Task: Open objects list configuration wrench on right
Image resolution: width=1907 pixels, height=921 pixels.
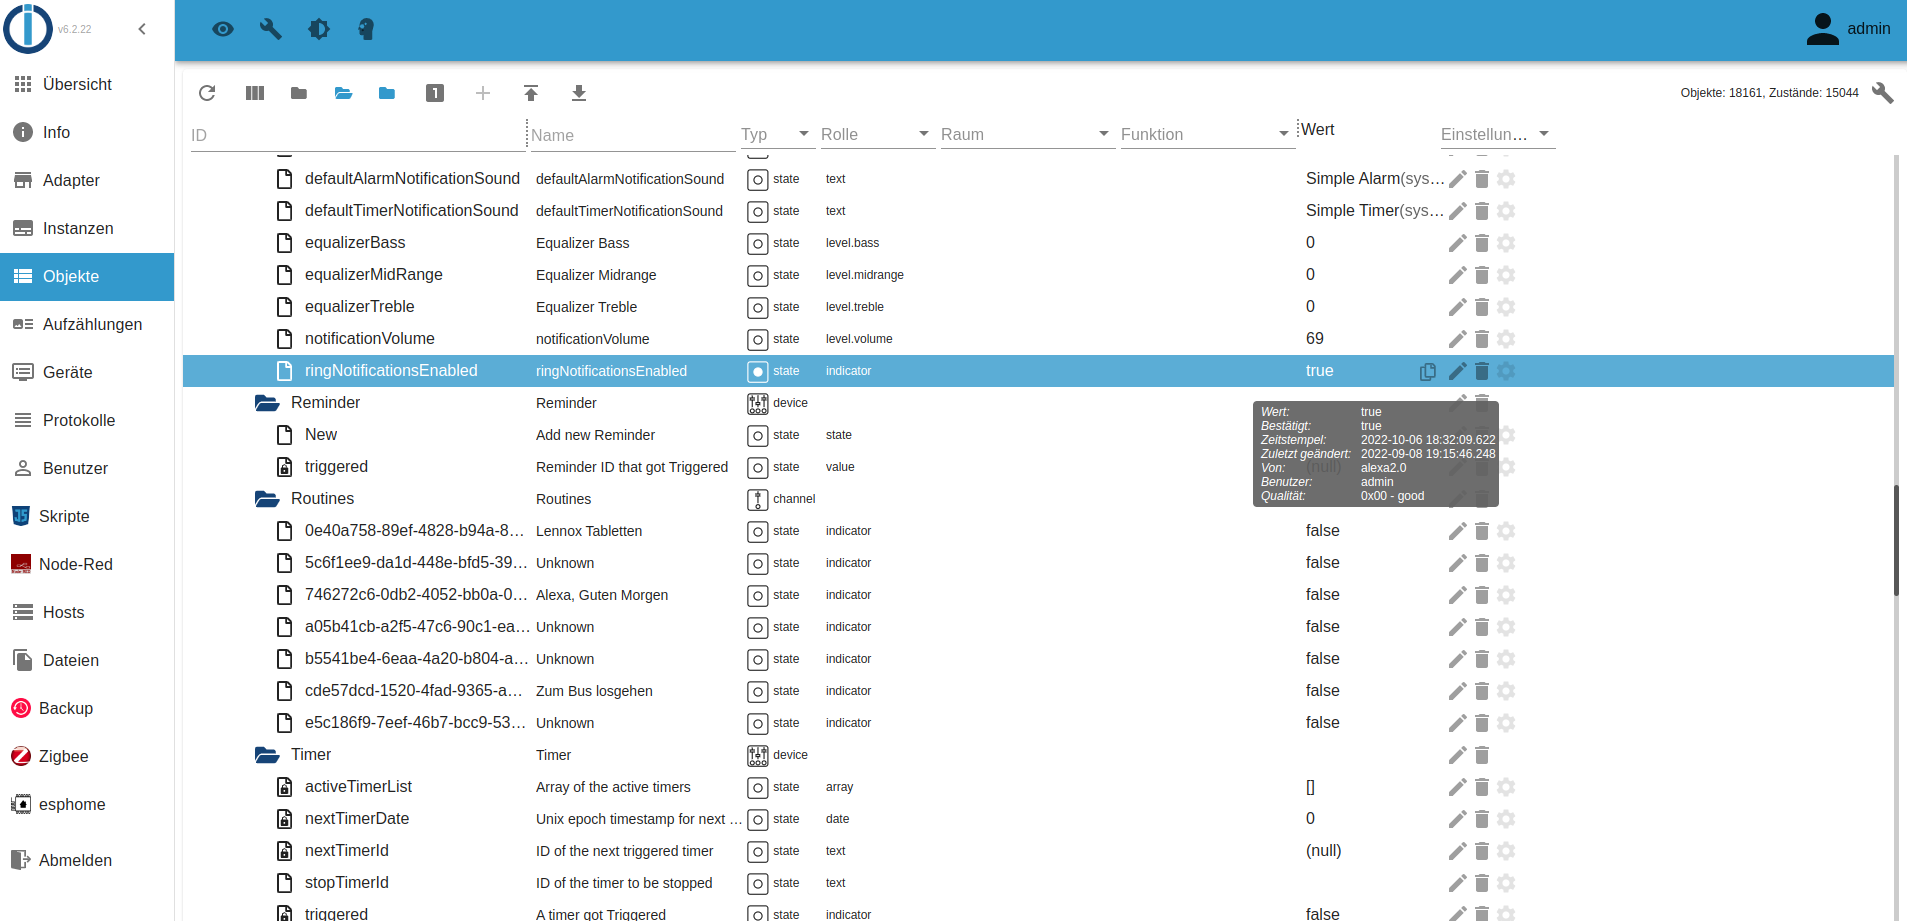Action: click(1883, 93)
